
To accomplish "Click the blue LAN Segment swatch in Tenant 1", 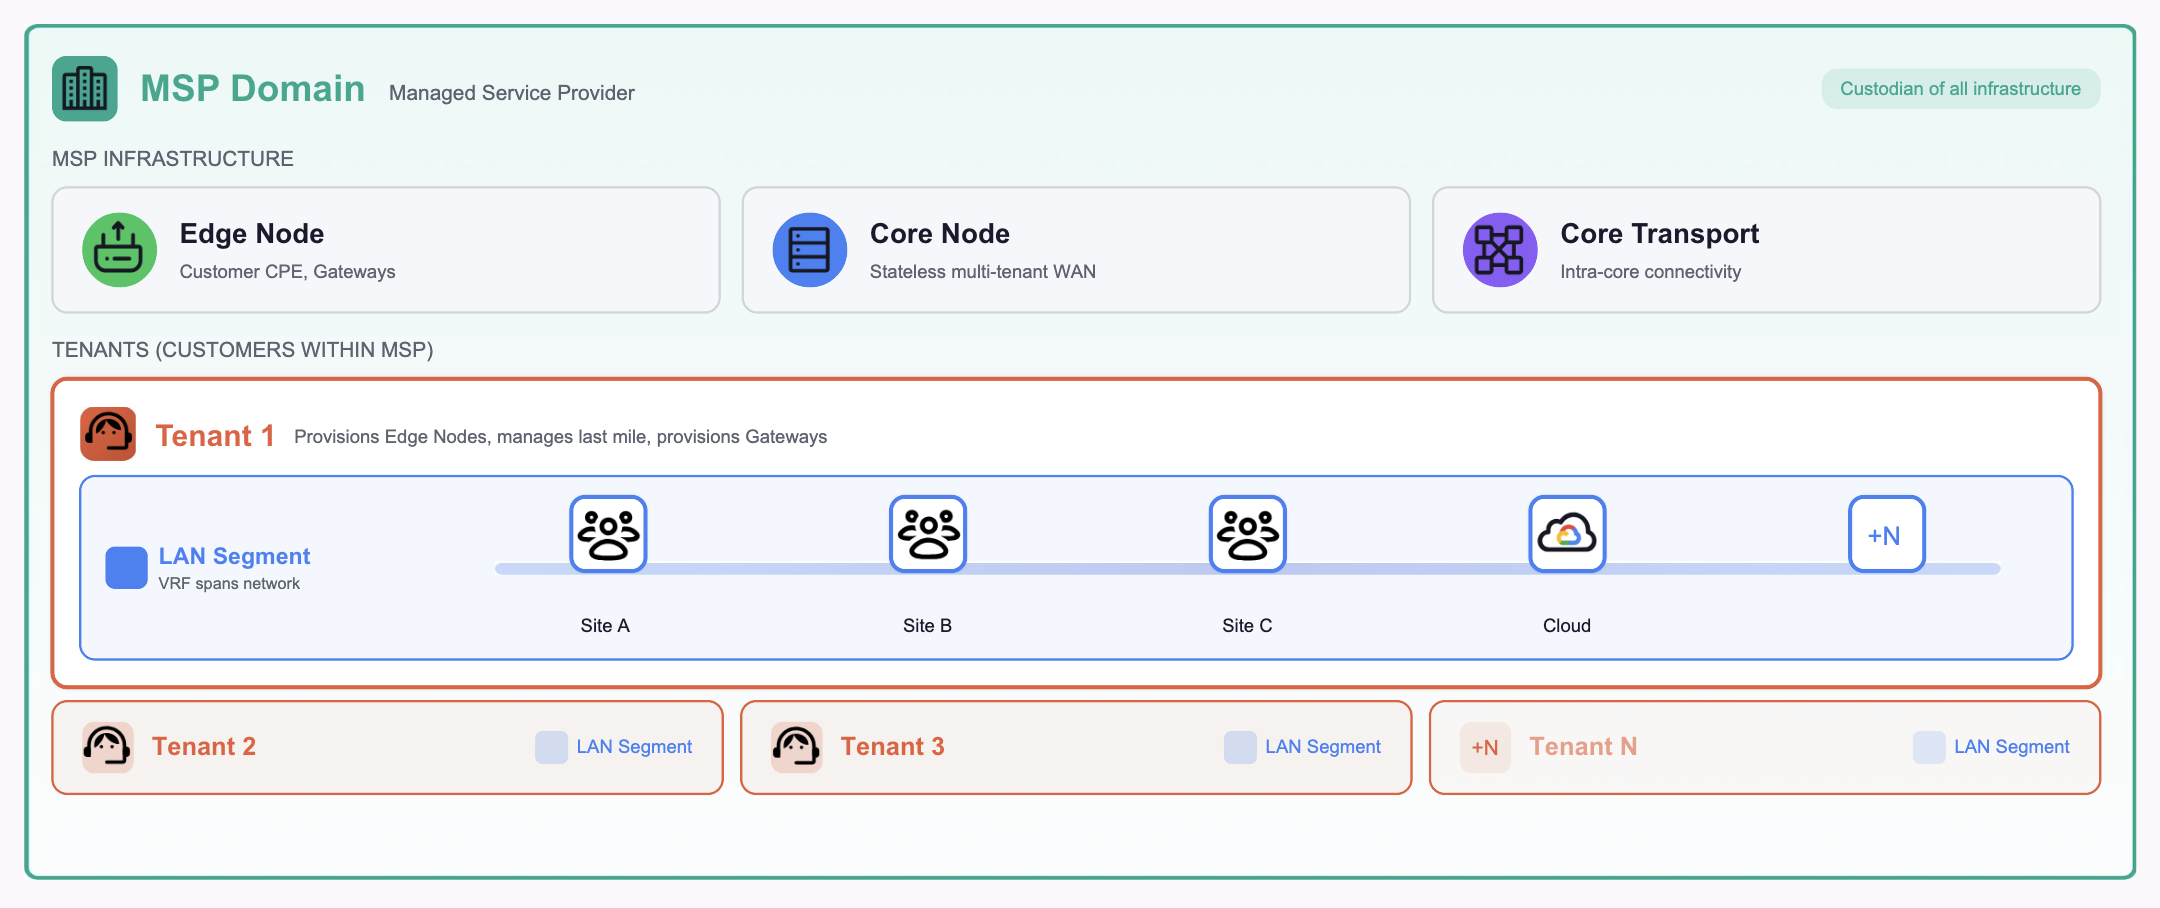I will coord(127,568).
